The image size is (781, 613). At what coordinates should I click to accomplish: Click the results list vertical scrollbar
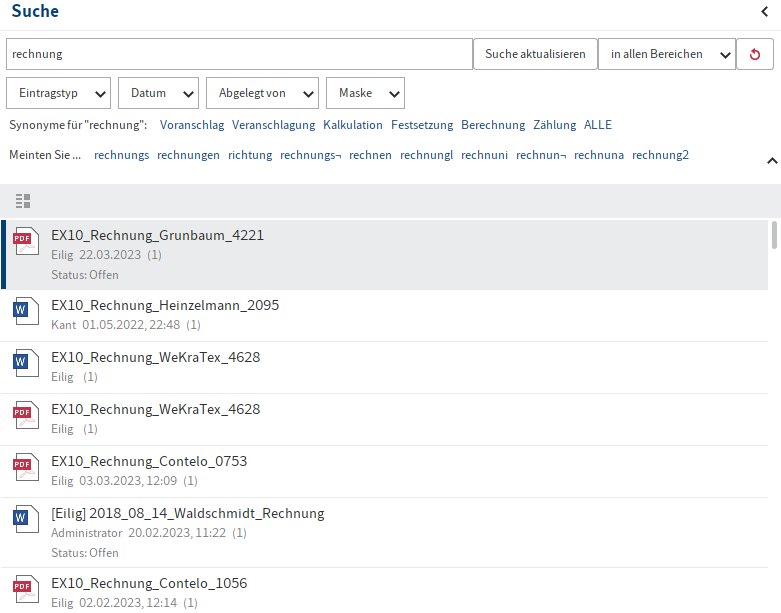click(x=774, y=235)
